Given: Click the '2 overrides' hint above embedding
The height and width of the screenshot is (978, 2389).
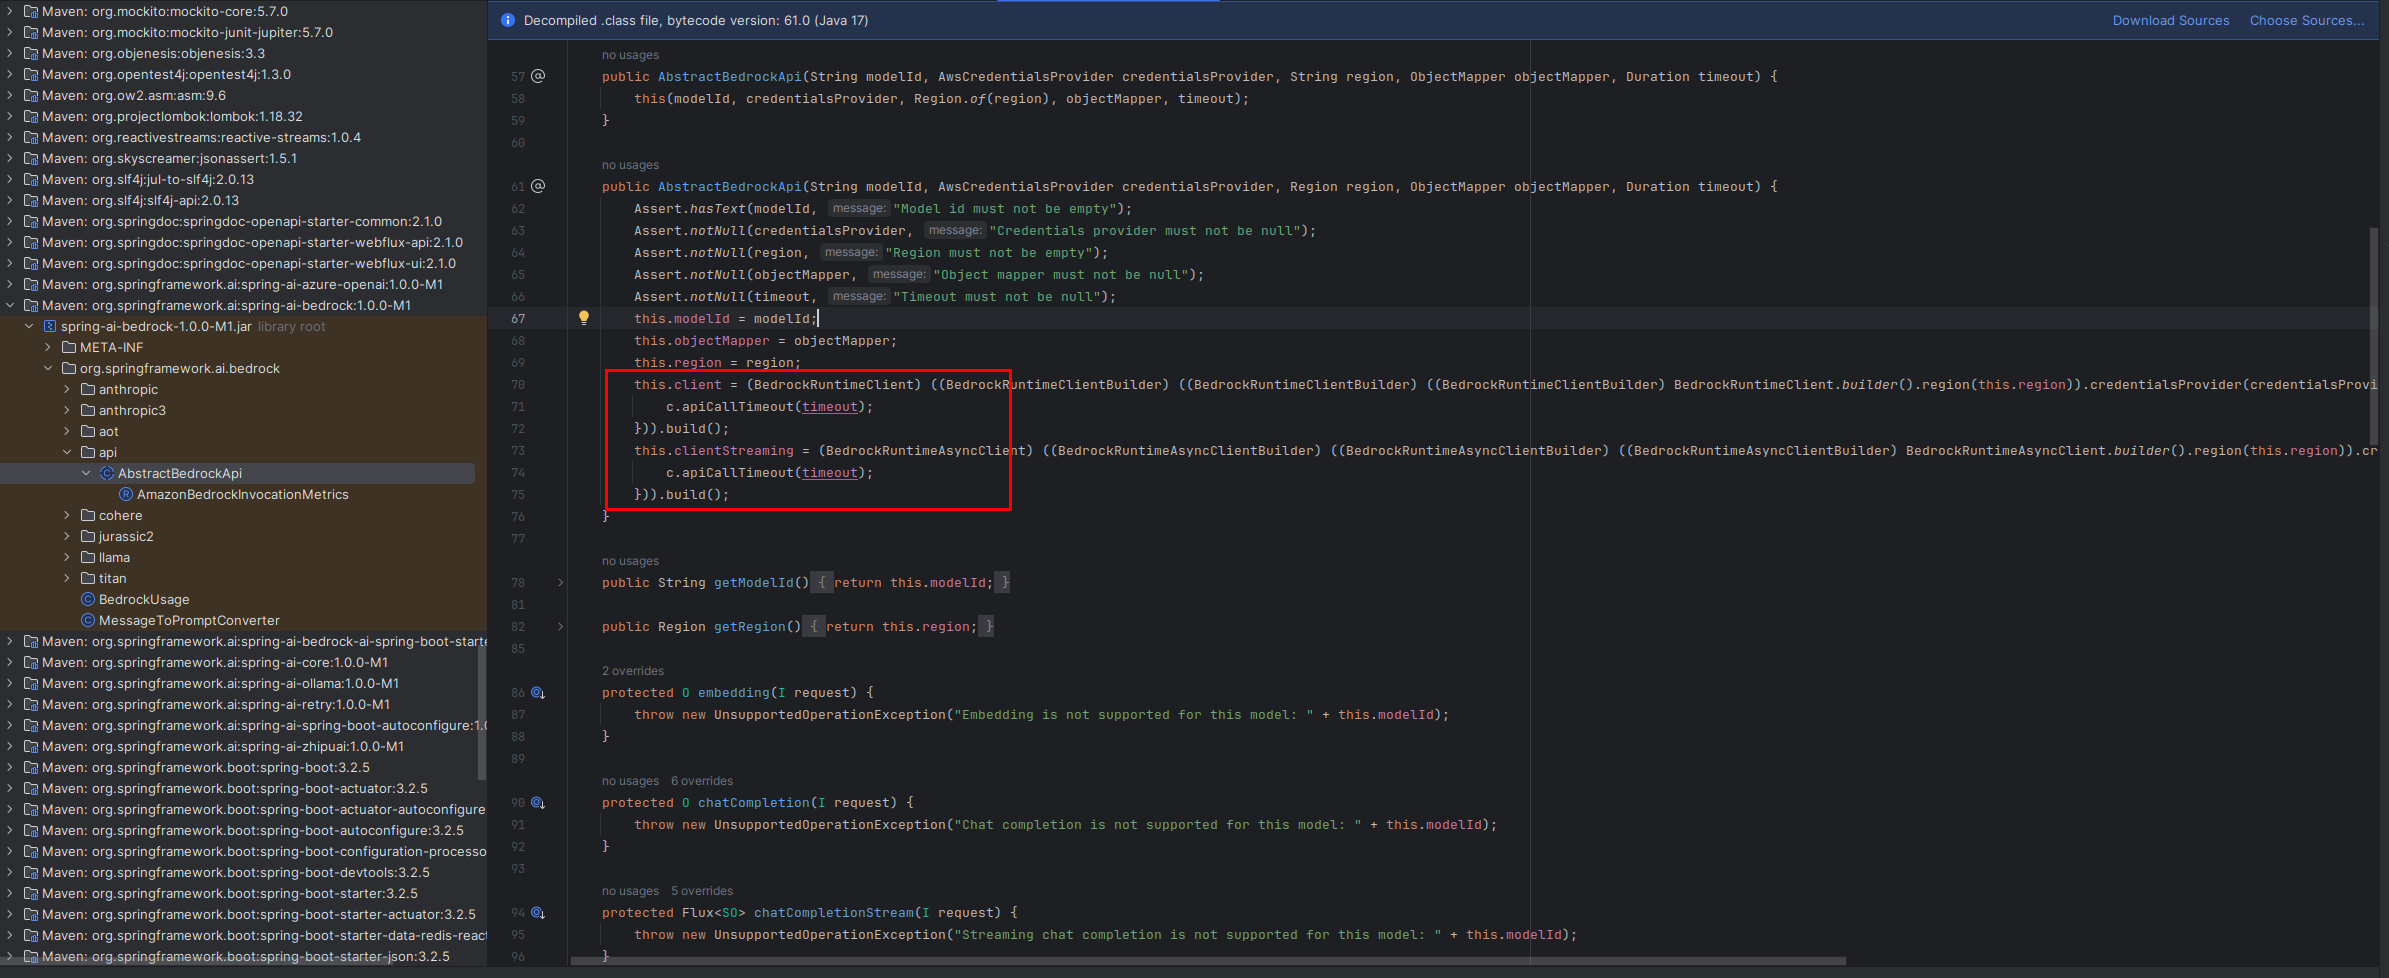Looking at the screenshot, I should coord(633,671).
